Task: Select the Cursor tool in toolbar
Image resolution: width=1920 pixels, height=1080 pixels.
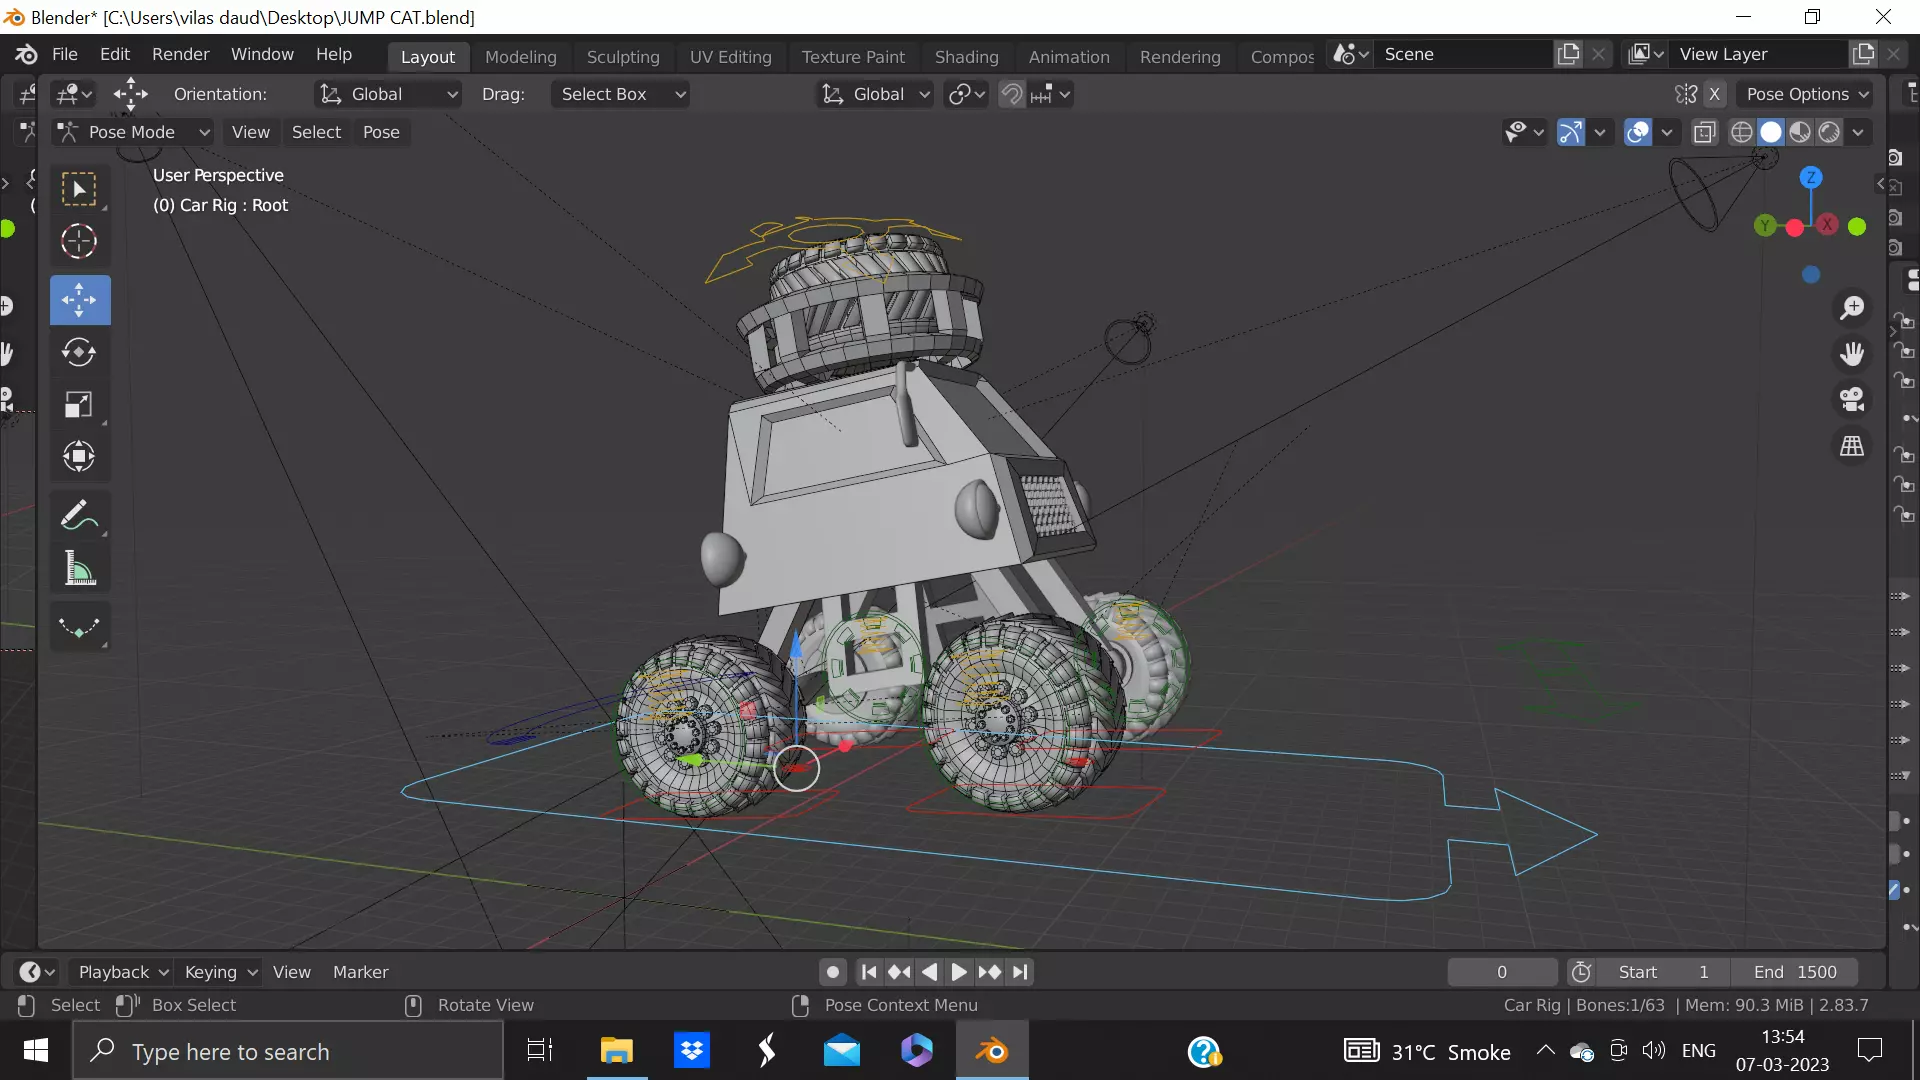Action: click(79, 241)
